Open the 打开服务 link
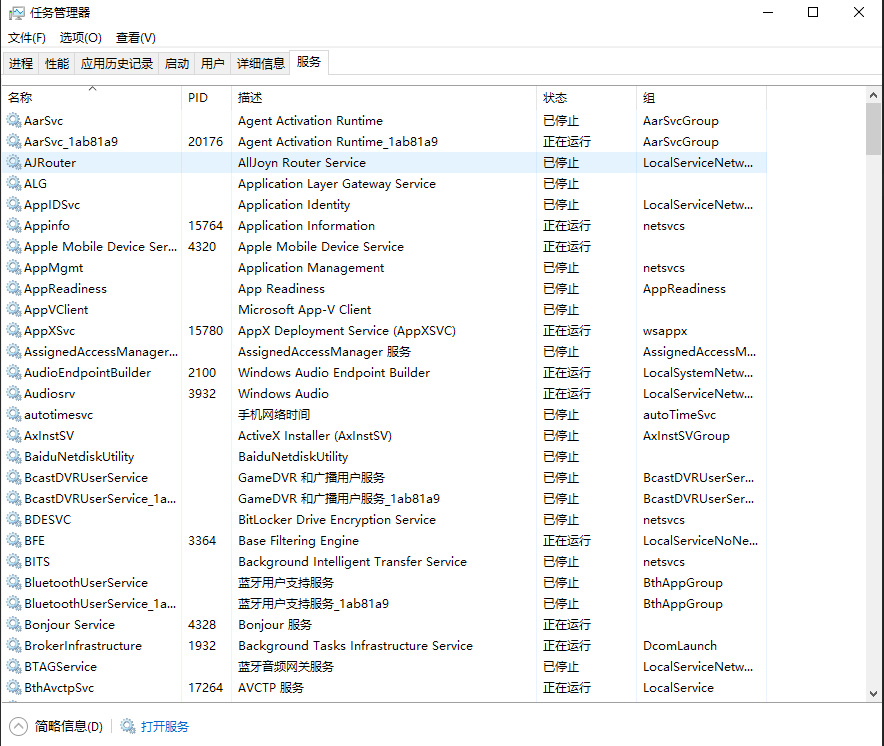This screenshot has width=884, height=746. pyautogui.click(x=165, y=727)
